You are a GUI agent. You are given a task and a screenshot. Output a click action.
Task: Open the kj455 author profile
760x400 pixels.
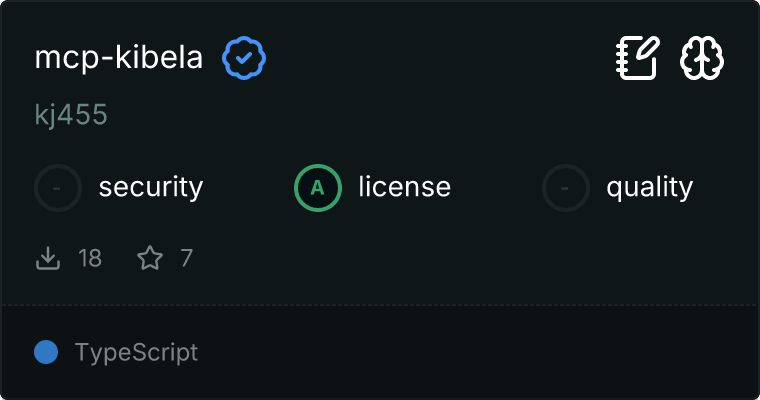[x=71, y=115]
